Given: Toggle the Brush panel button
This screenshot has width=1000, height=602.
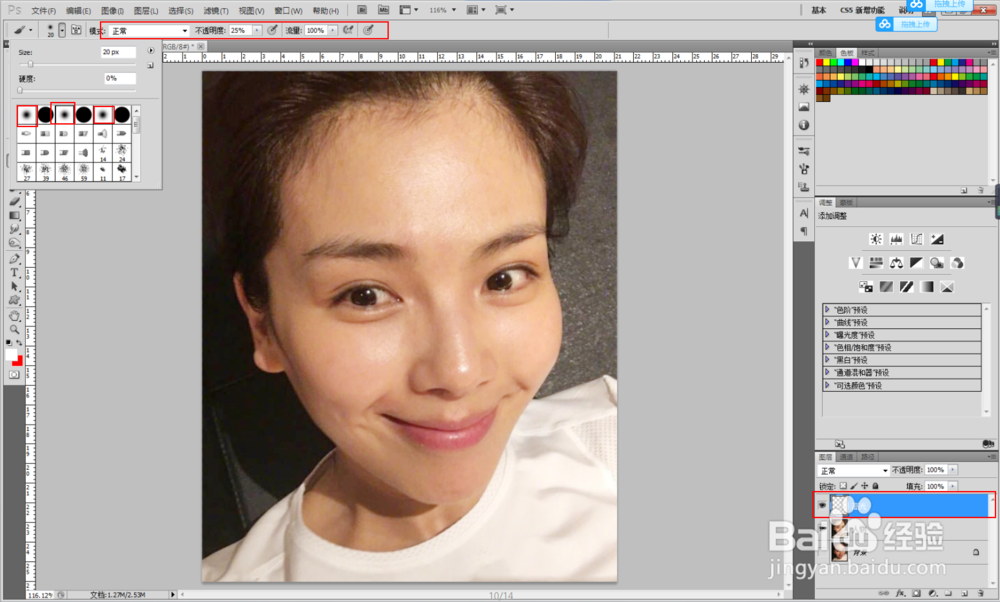Looking at the screenshot, I should point(76,30).
